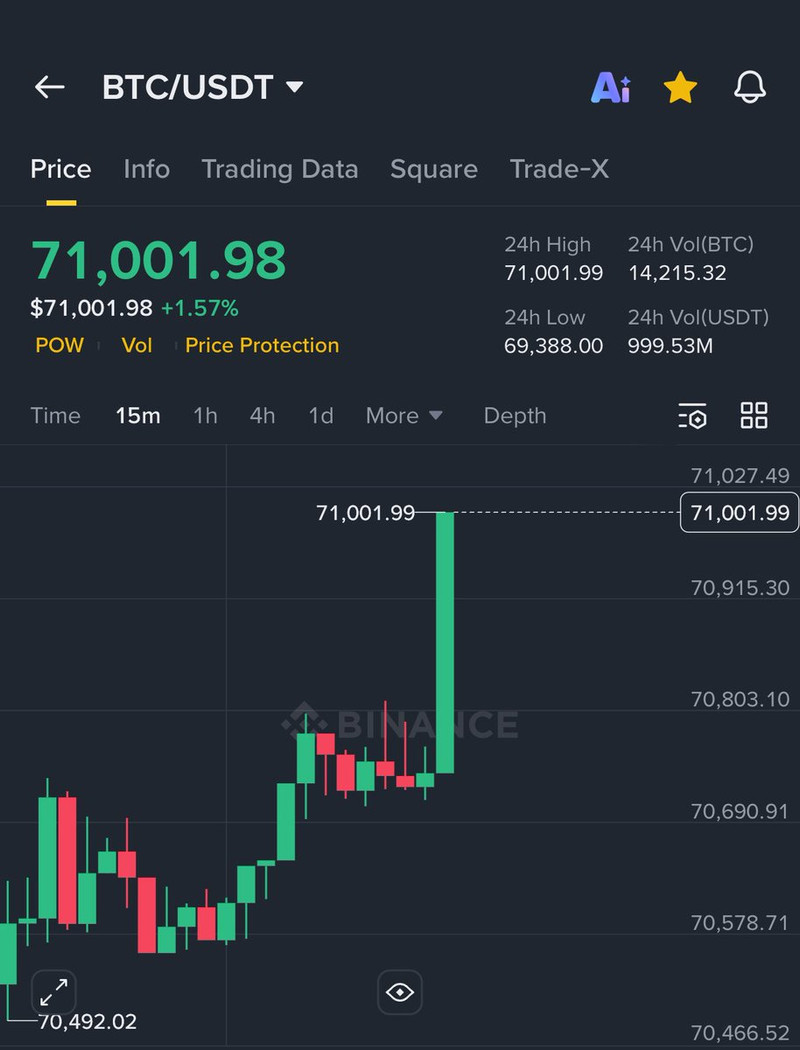Viewport: 800px width, 1050px height.
Task: Click the tall green candlestick
Action: click(x=445, y=642)
